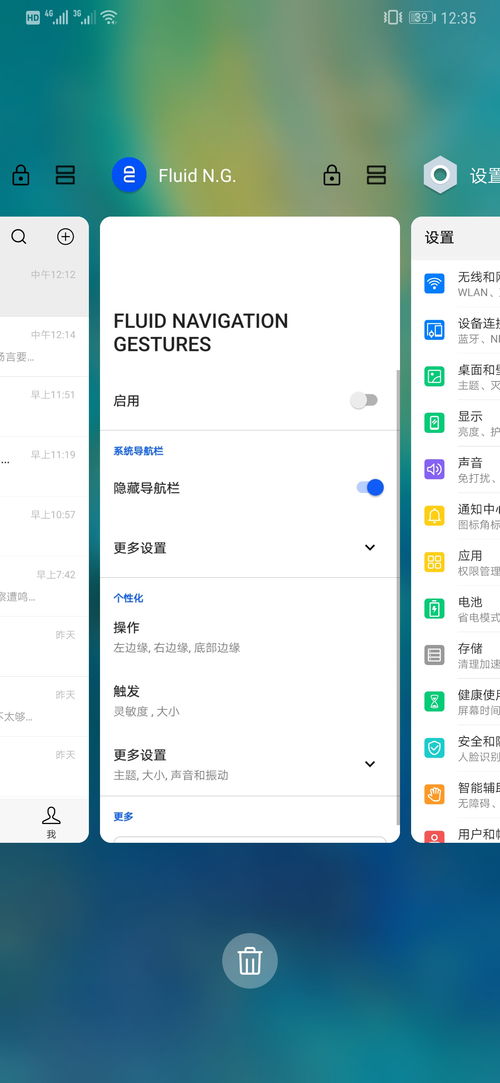
Task: Tap the blue Fluid N.G. app icon
Action: (x=129, y=175)
